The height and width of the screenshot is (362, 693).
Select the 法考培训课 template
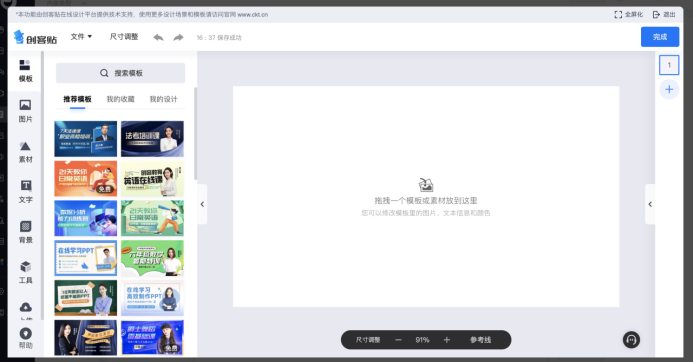click(152, 139)
